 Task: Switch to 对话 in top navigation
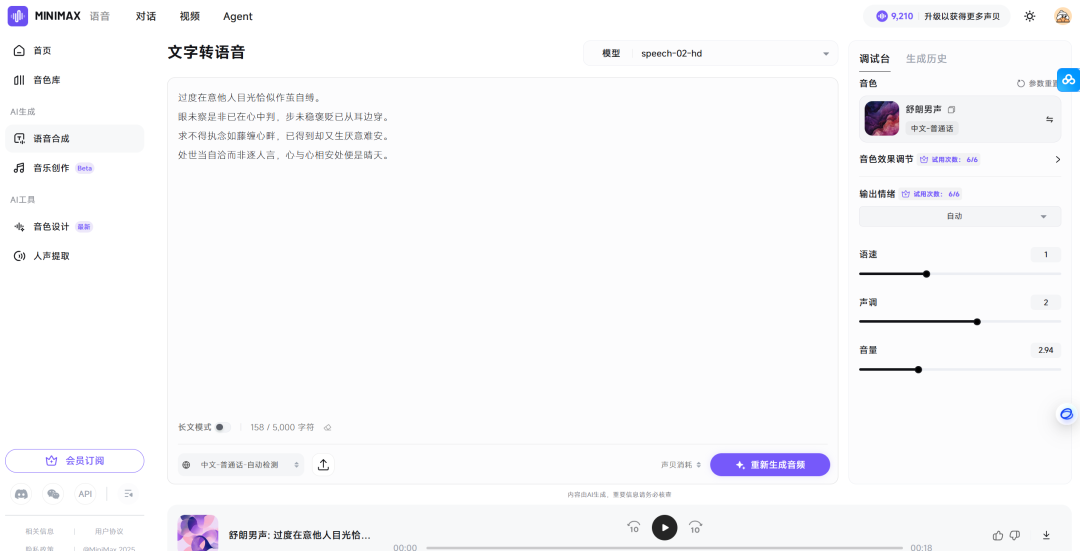click(146, 16)
